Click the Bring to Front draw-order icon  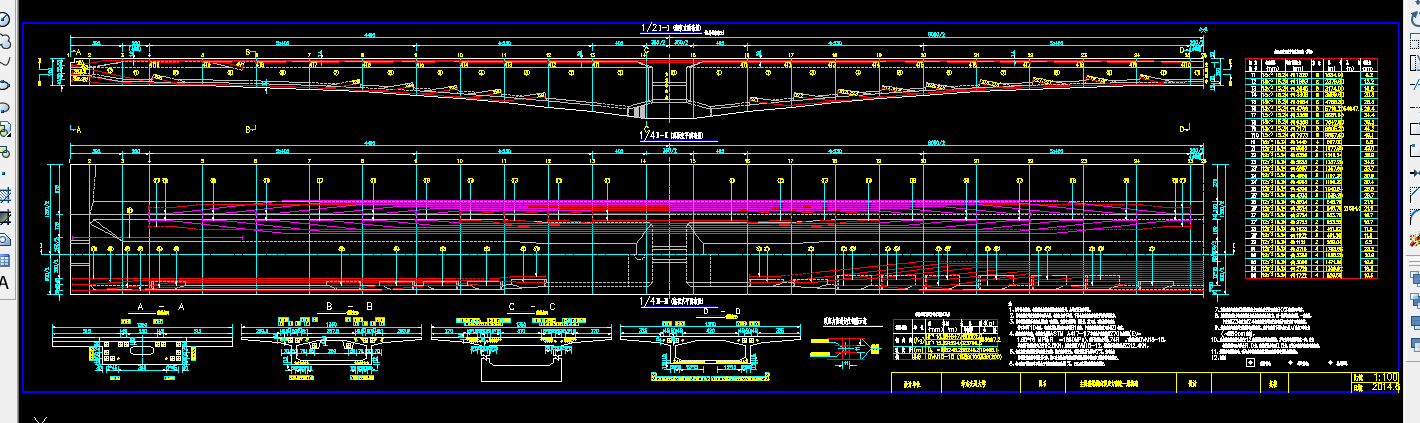(x=1413, y=278)
